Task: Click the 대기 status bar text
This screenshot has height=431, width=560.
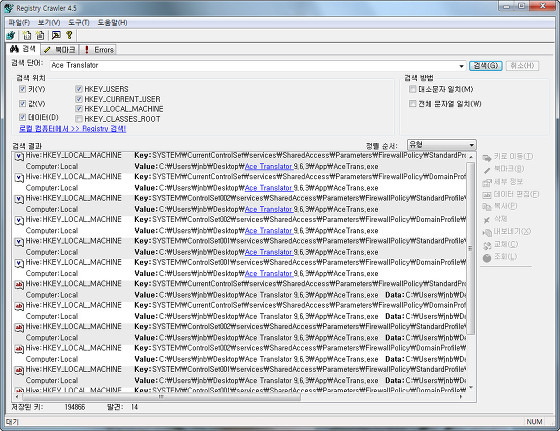Action: 12,422
